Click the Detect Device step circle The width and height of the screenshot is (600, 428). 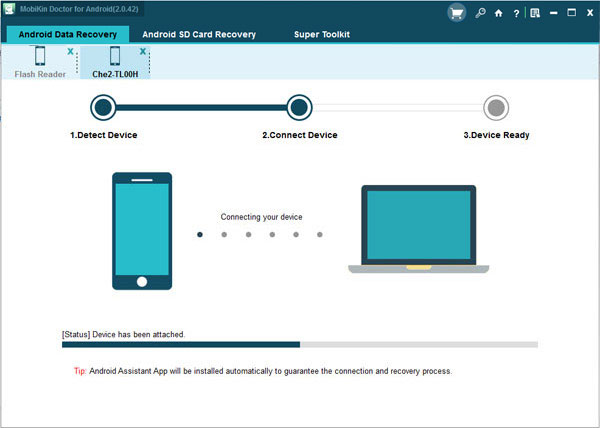click(103, 107)
